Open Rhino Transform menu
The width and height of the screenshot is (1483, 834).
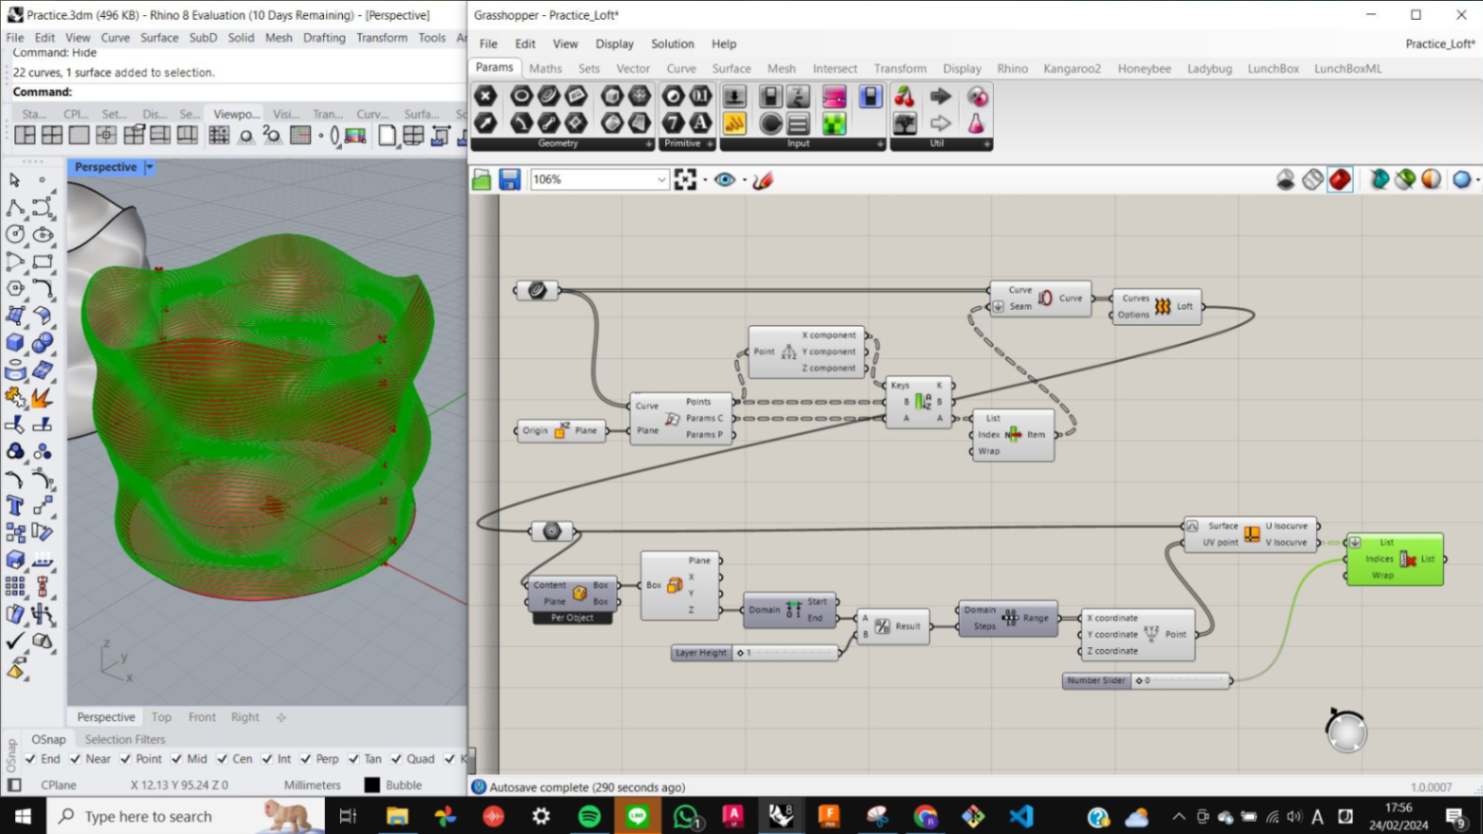pos(381,38)
